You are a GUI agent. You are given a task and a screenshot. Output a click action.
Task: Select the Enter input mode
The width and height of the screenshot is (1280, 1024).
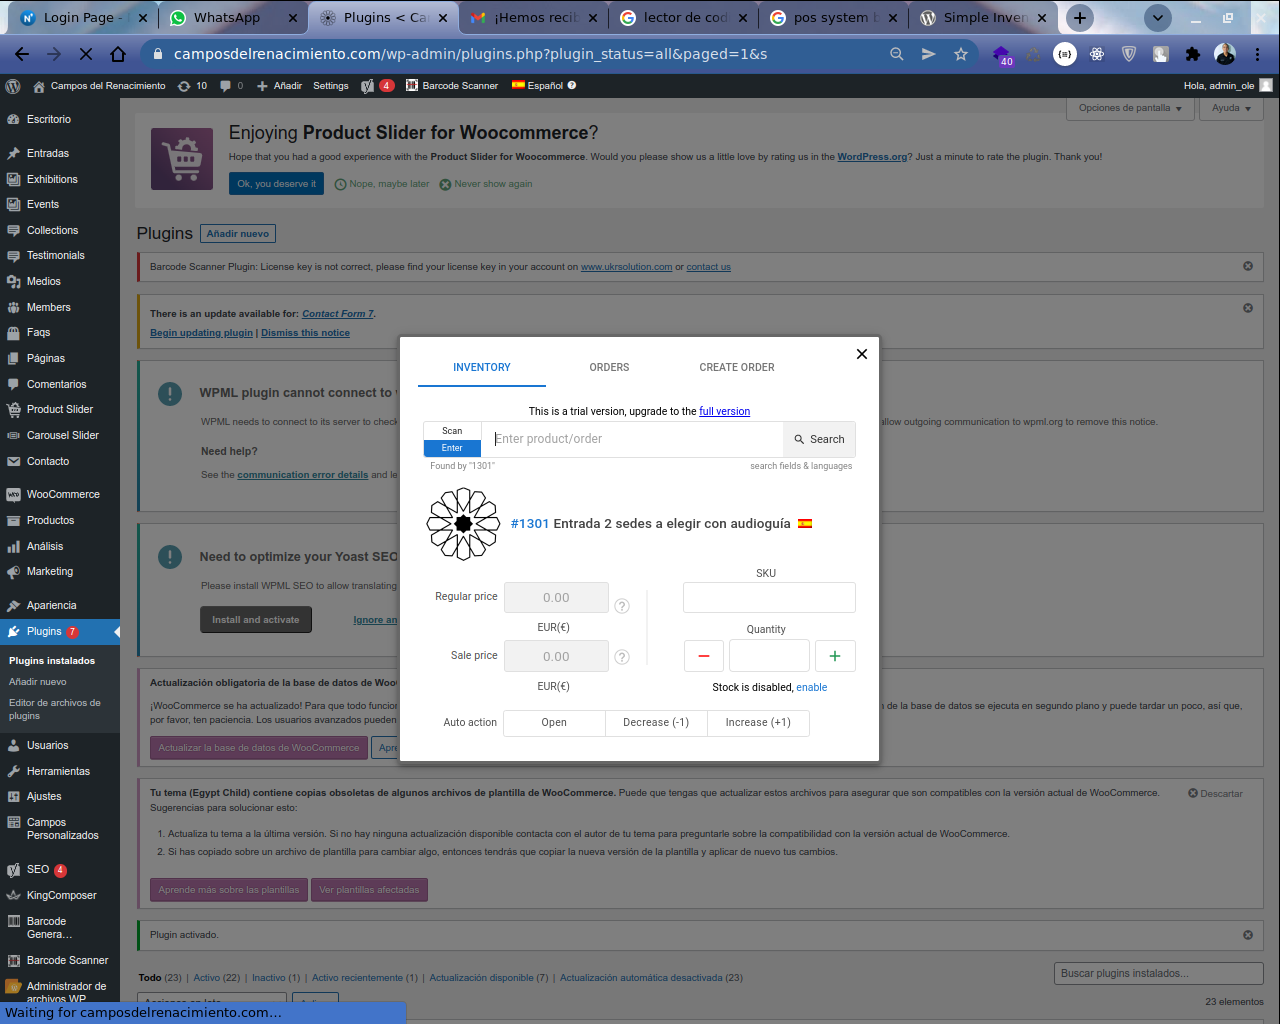tap(452, 448)
